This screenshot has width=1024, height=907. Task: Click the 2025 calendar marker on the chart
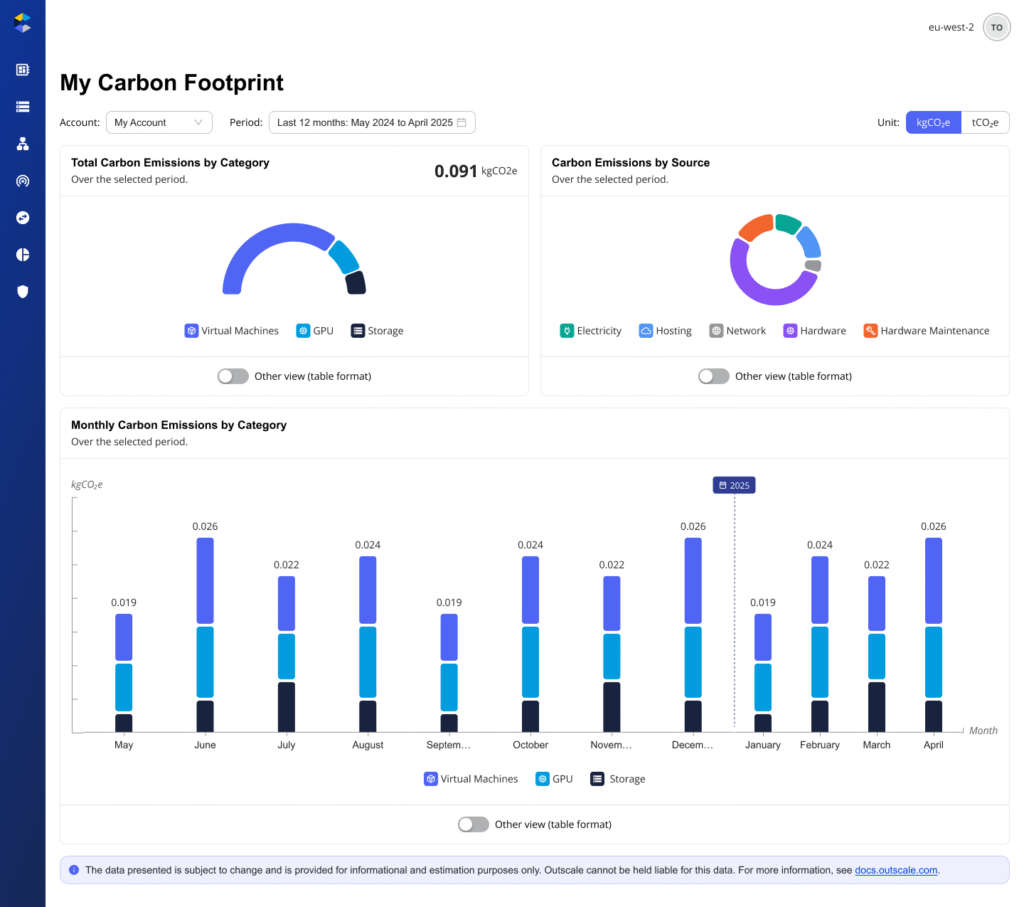734,485
